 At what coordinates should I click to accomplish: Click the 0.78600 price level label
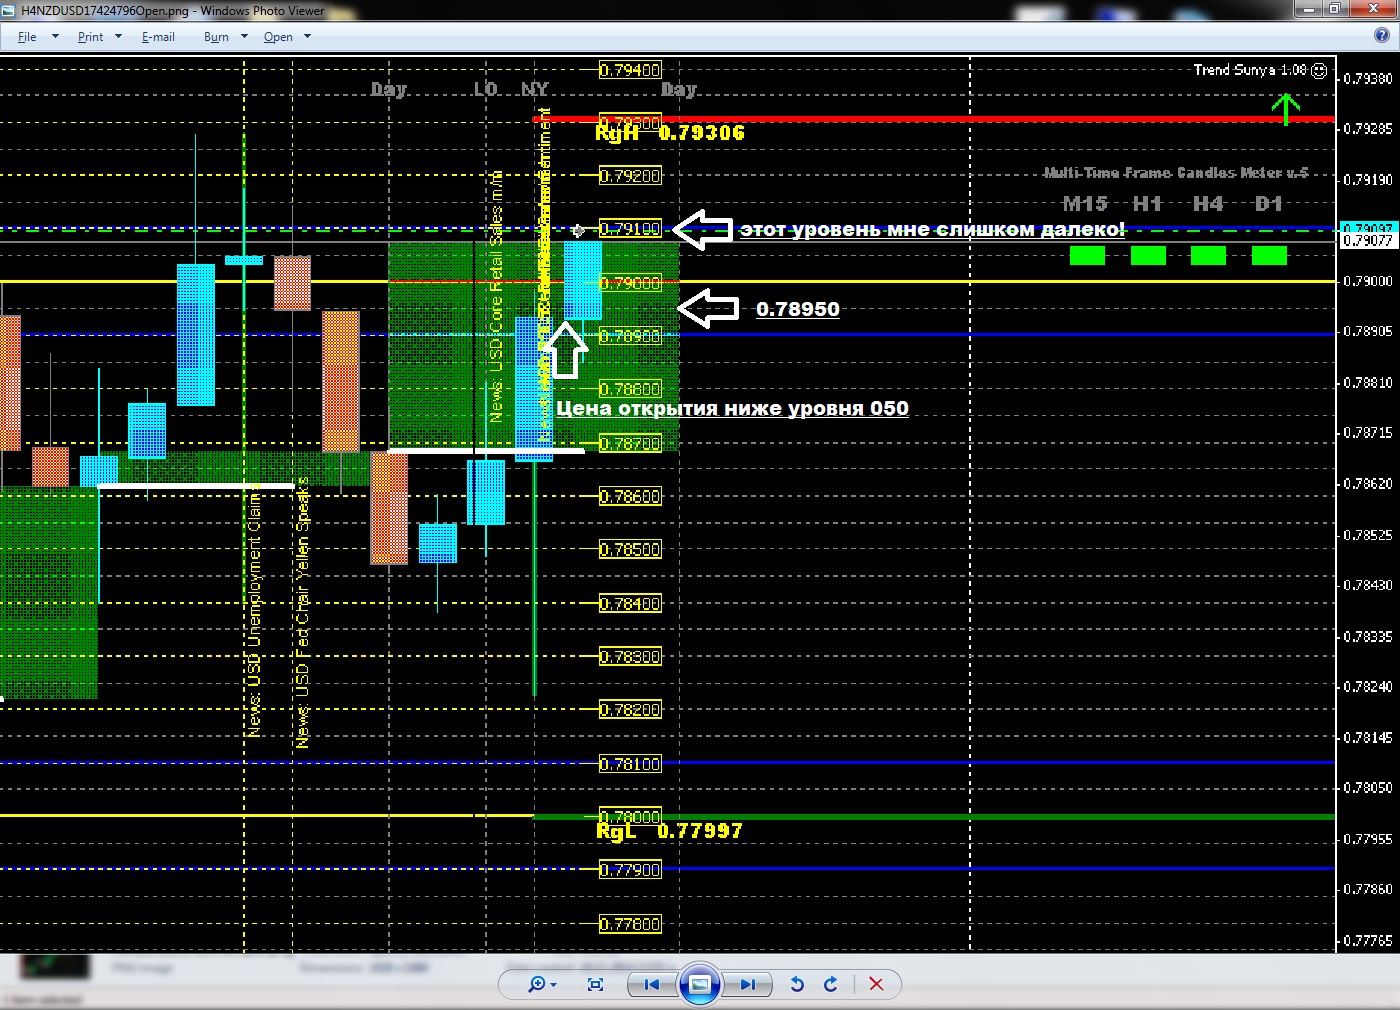tap(630, 496)
